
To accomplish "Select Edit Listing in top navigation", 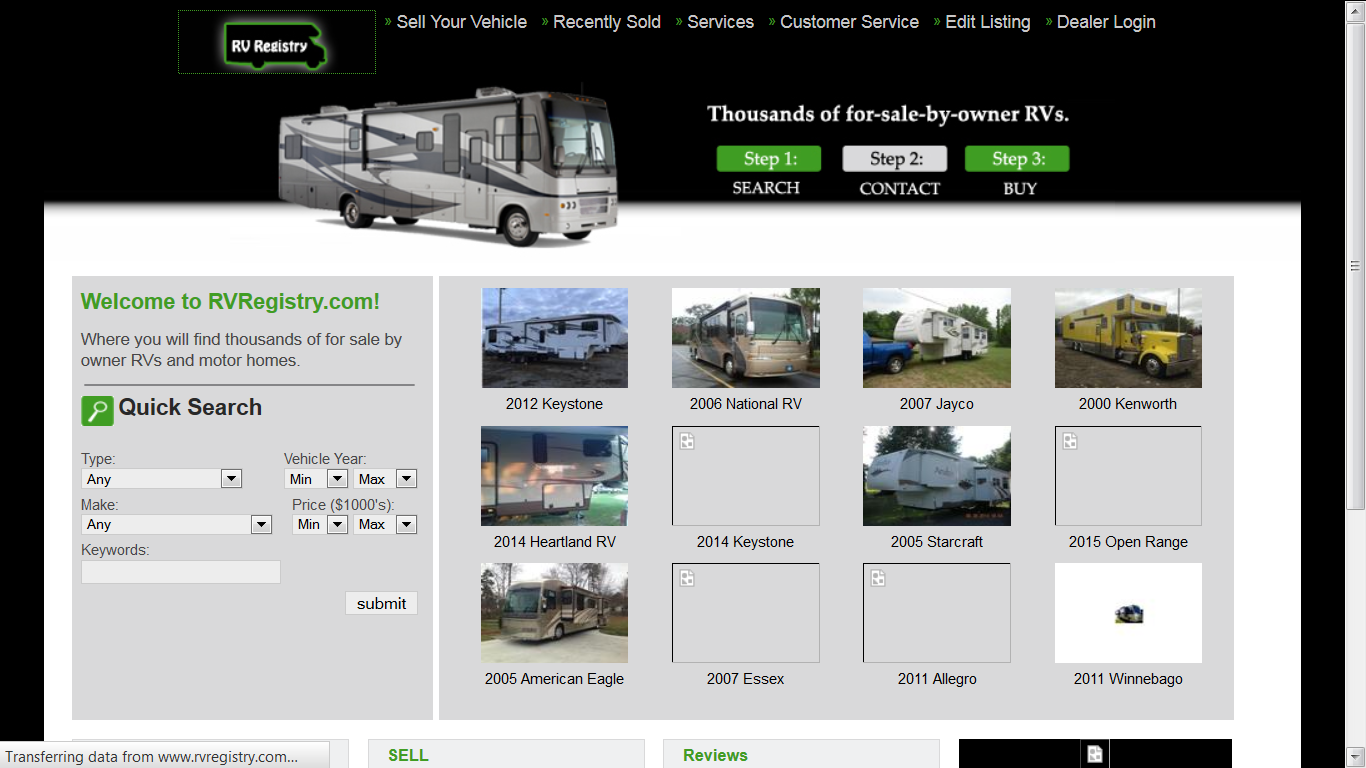I will [987, 22].
